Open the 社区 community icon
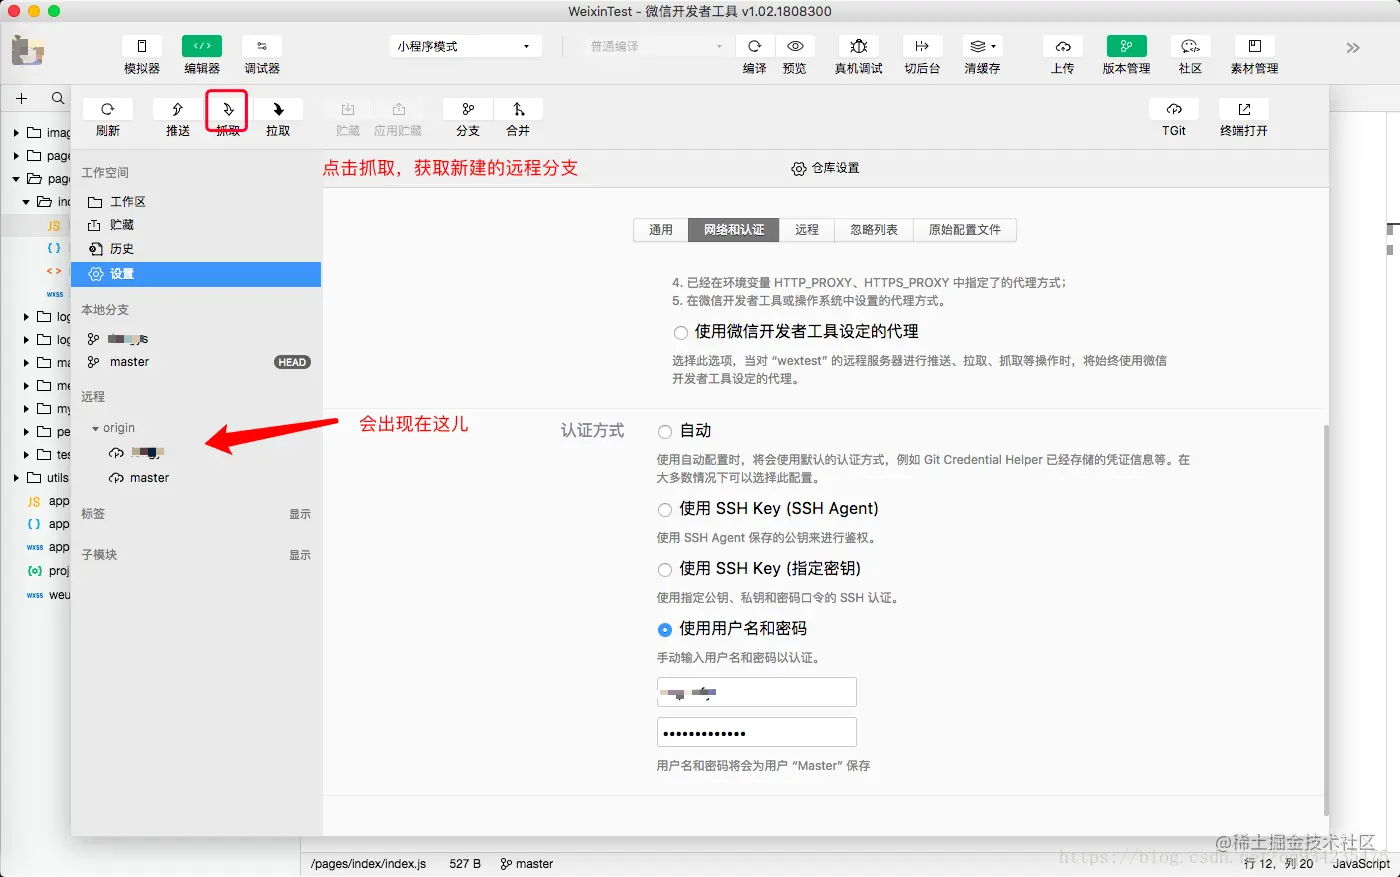The height and width of the screenshot is (877, 1400). pyautogui.click(x=1190, y=46)
